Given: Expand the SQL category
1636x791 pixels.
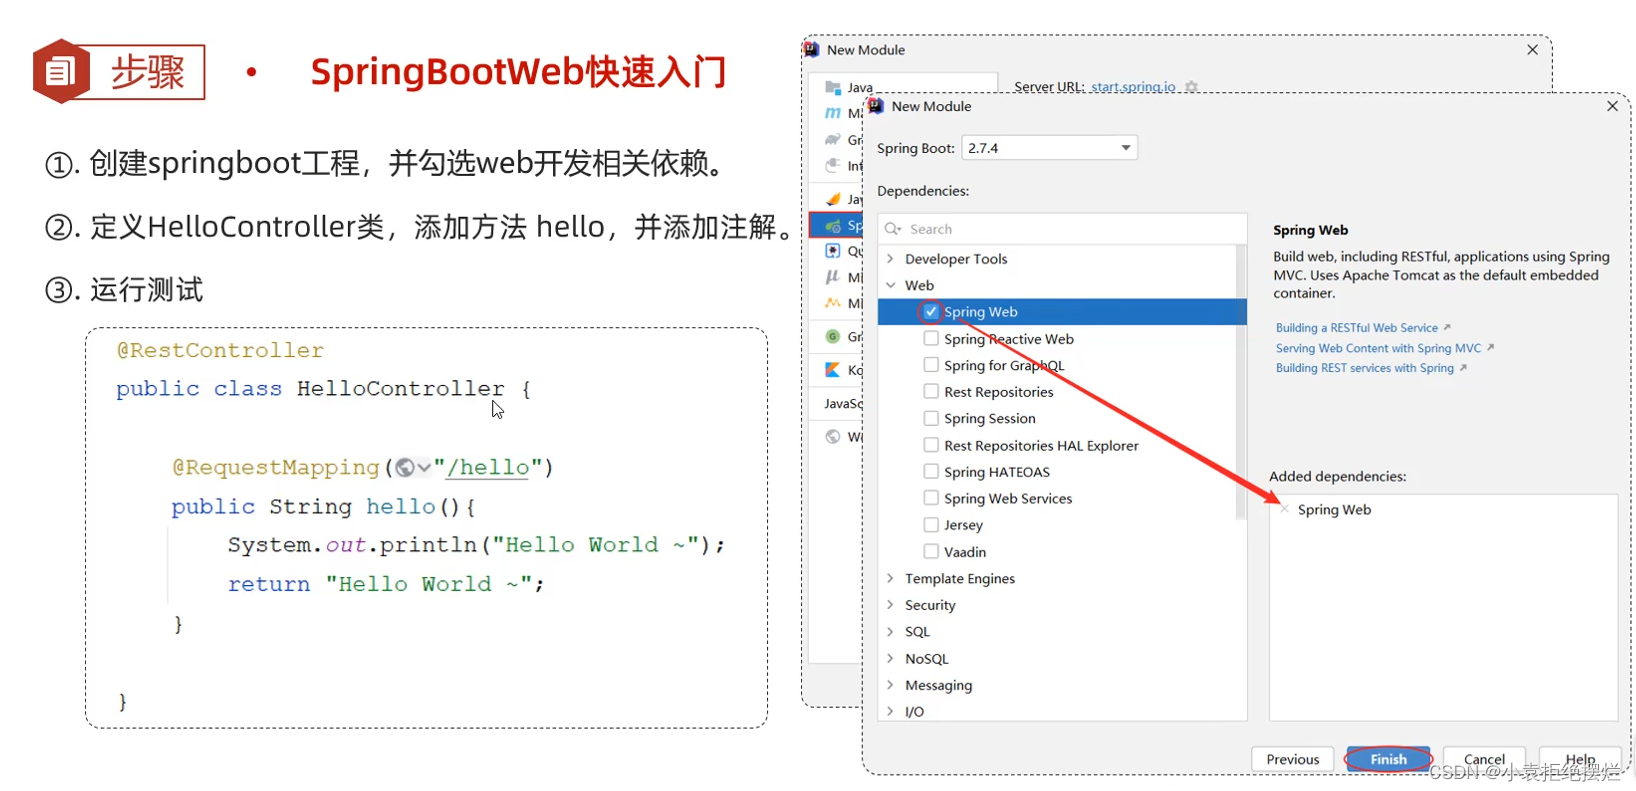Looking at the screenshot, I should pos(891,631).
